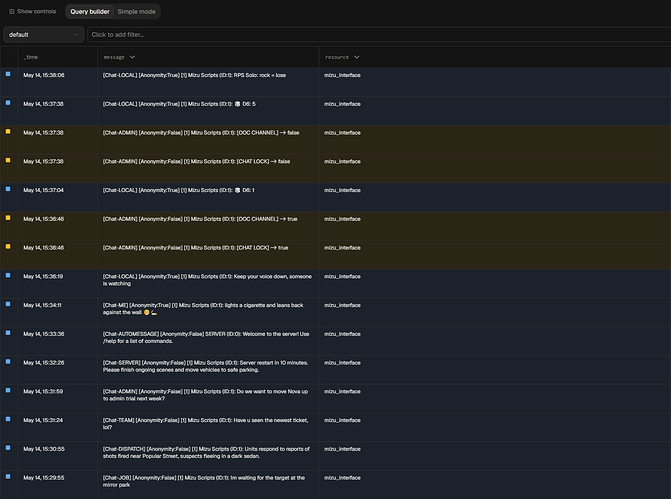
Task: Select the D6: 5 dice roll message
Action: [179, 104]
